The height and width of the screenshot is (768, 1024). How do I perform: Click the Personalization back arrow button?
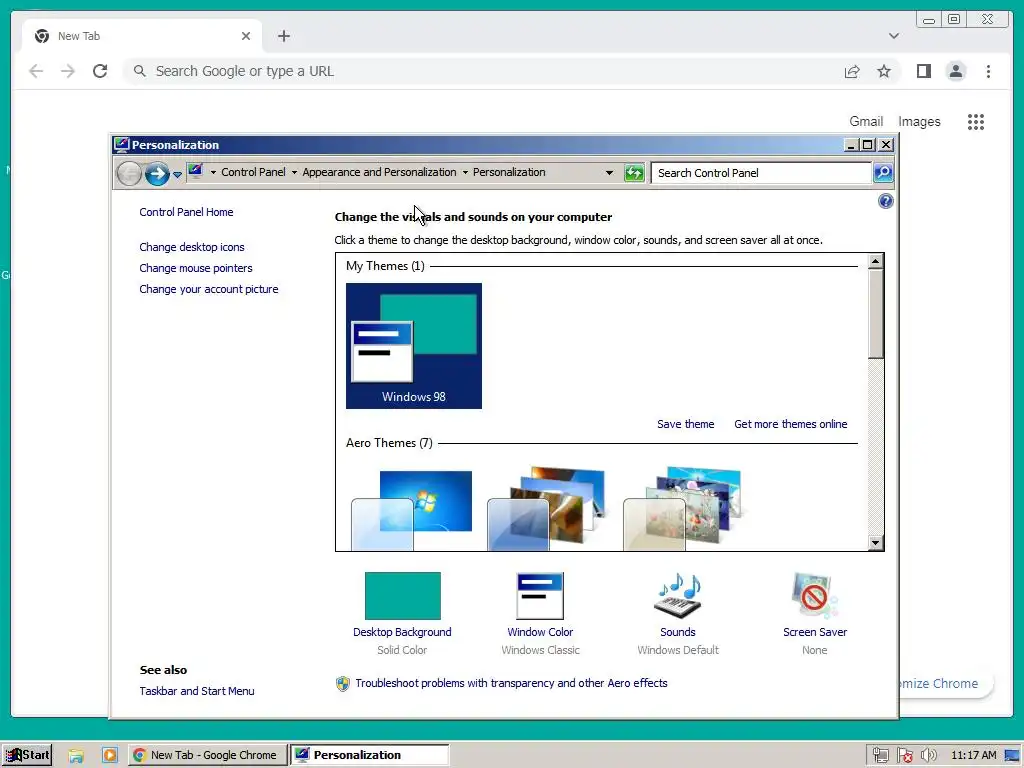click(x=129, y=174)
